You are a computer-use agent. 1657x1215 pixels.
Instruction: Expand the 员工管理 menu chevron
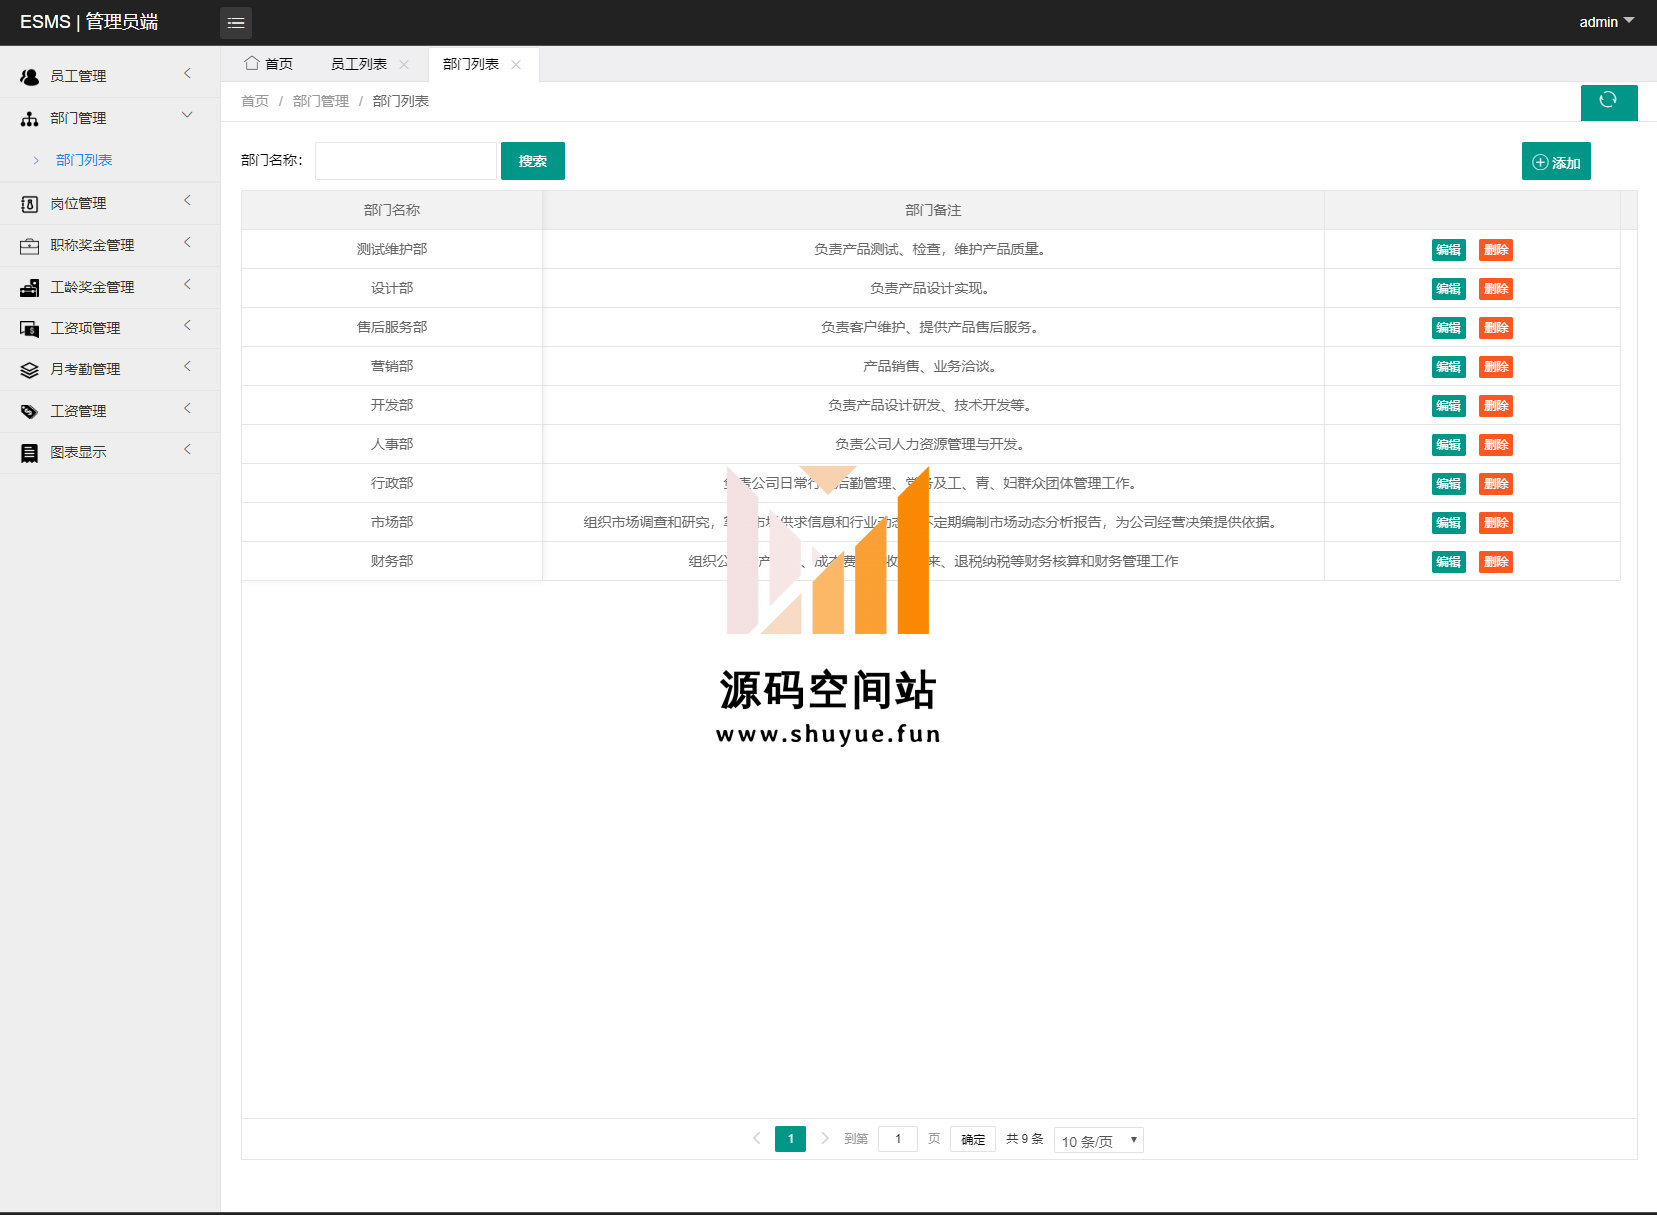click(x=187, y=74)
